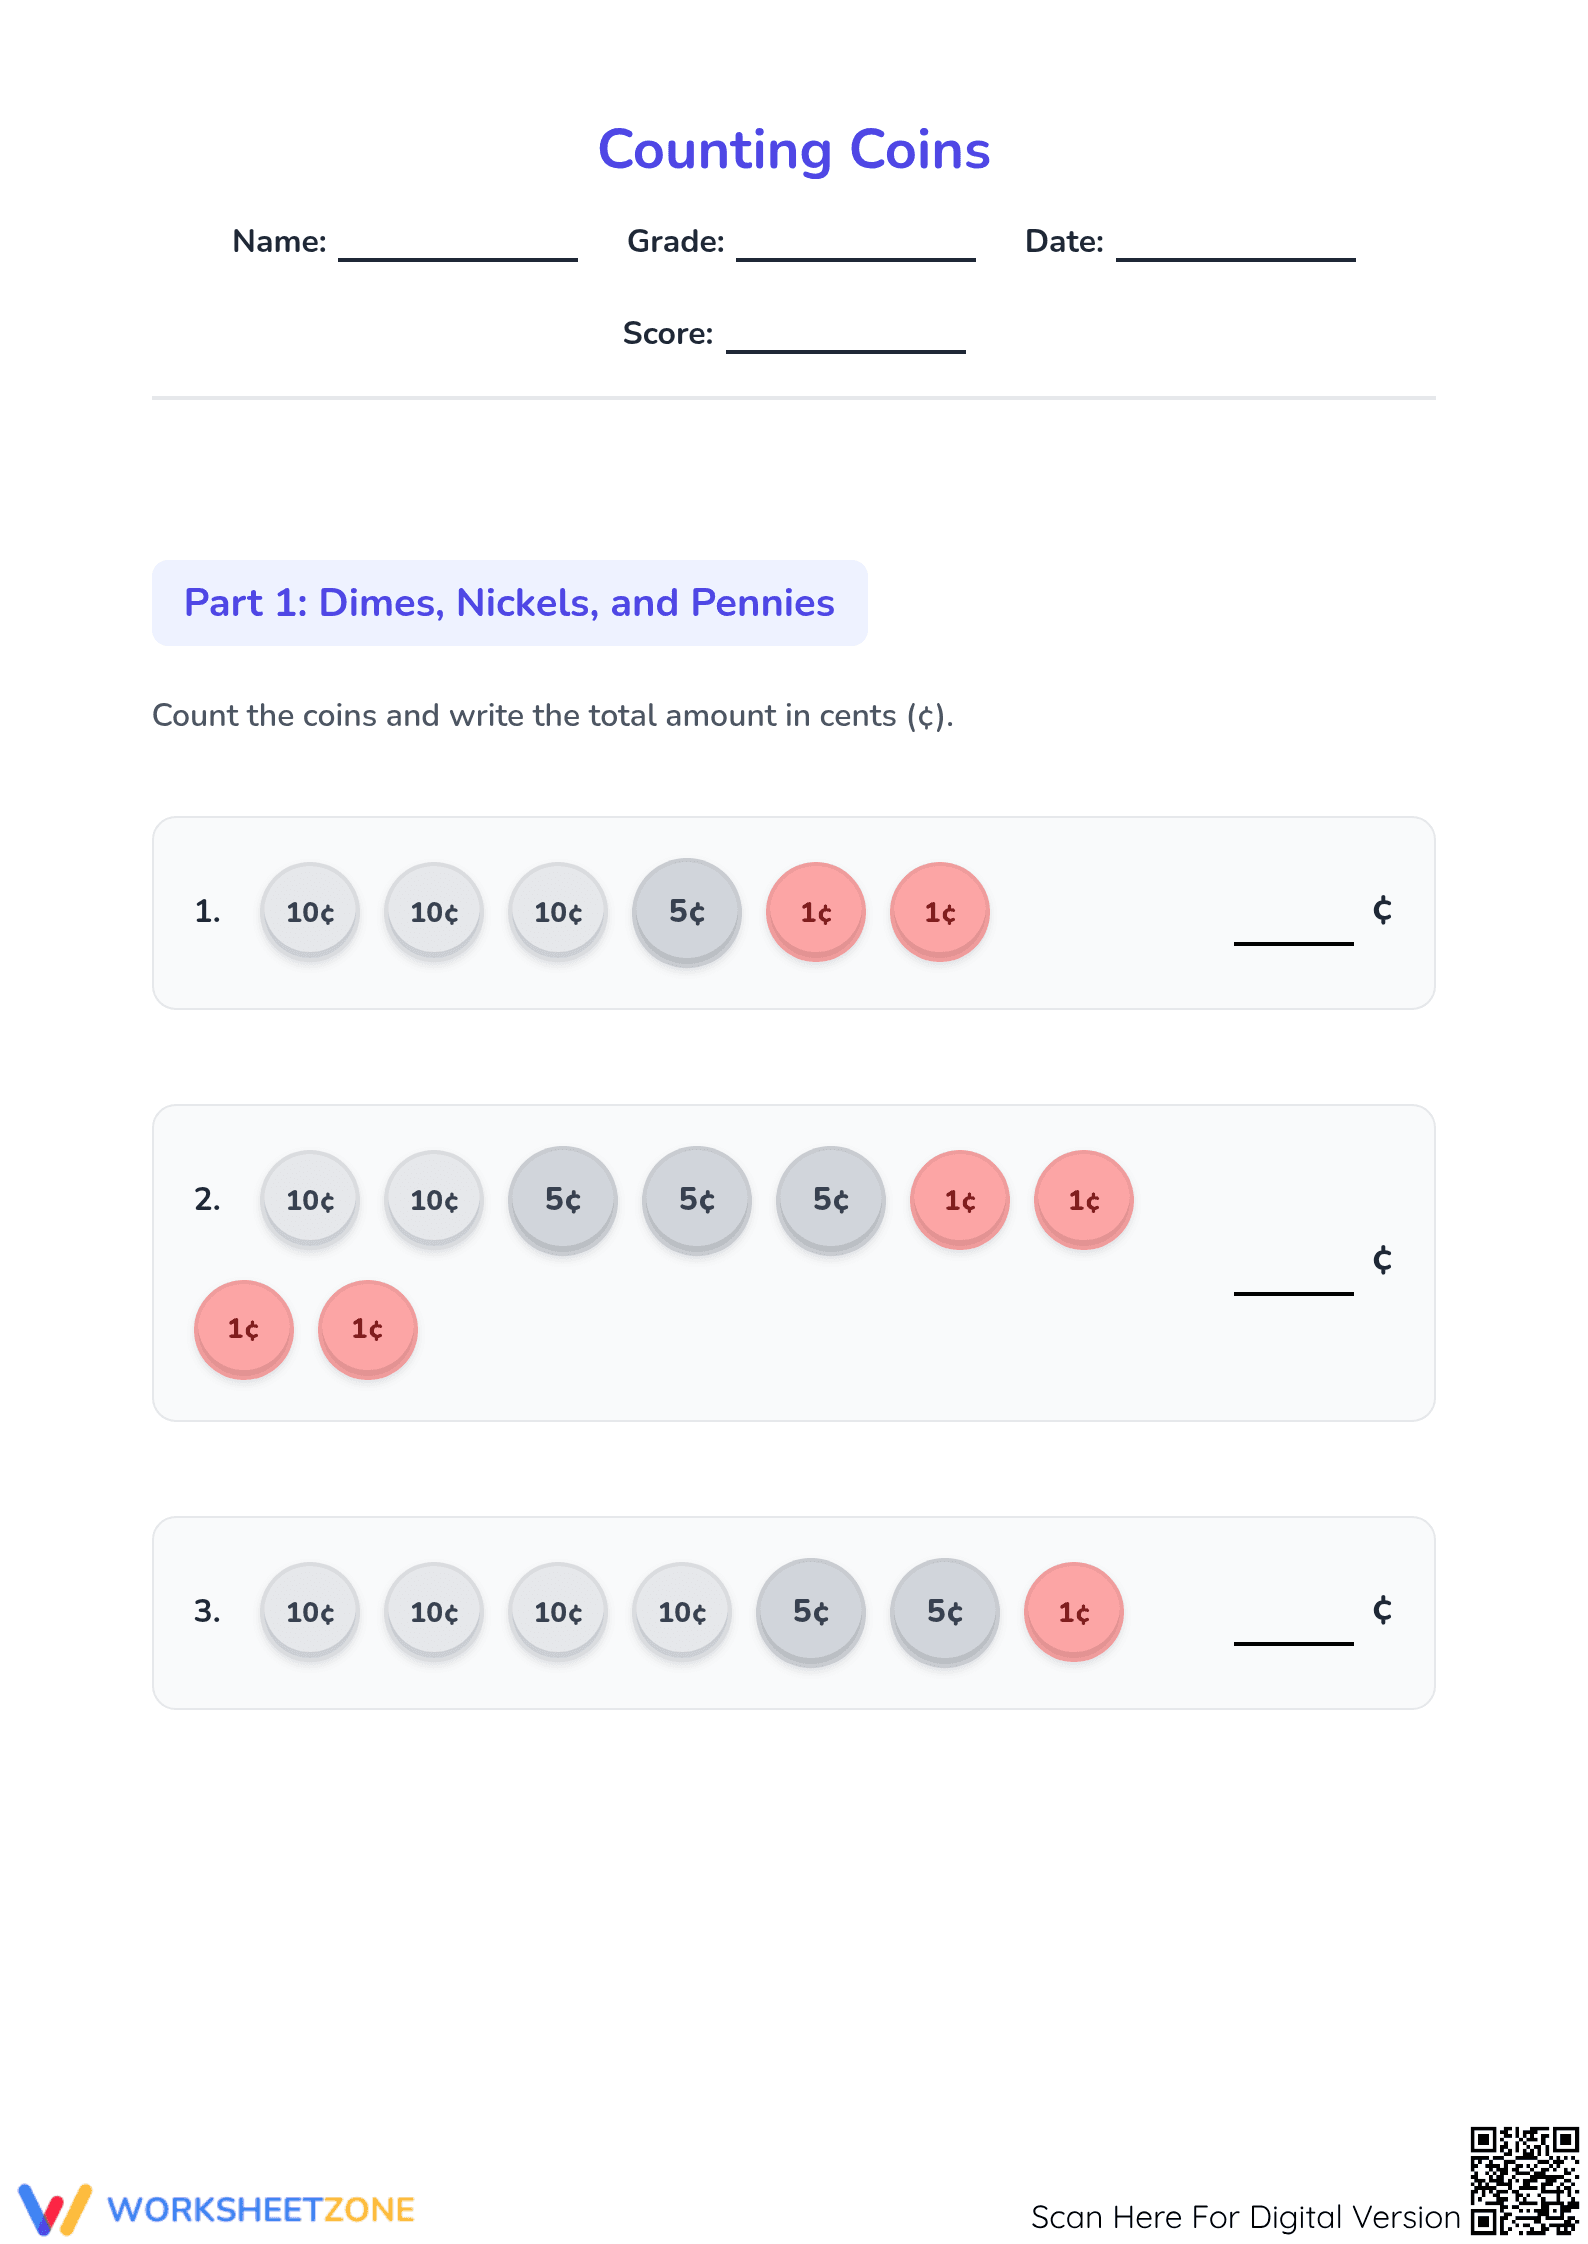The image size is (1588, 2244).
Task: Click the Date blank line
Action: [x=1236, y=259]
